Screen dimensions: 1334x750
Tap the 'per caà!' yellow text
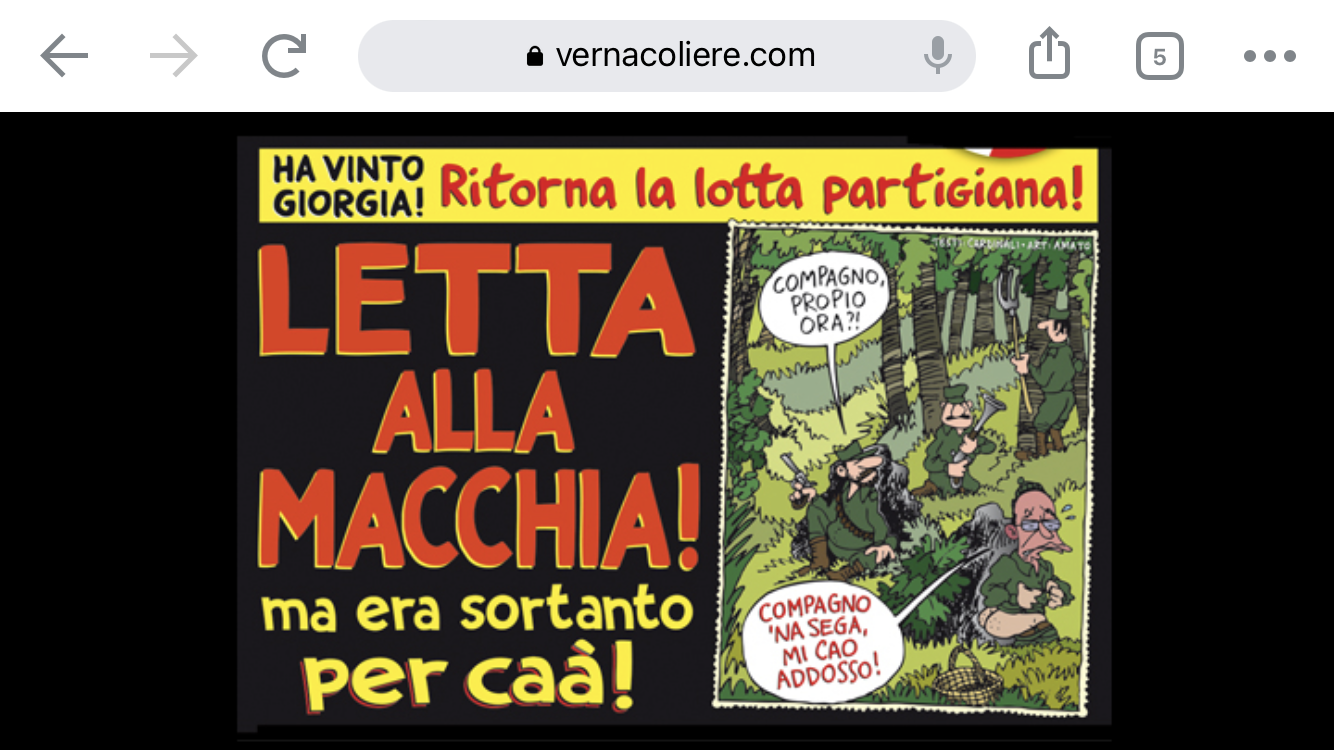pos(468,678)
